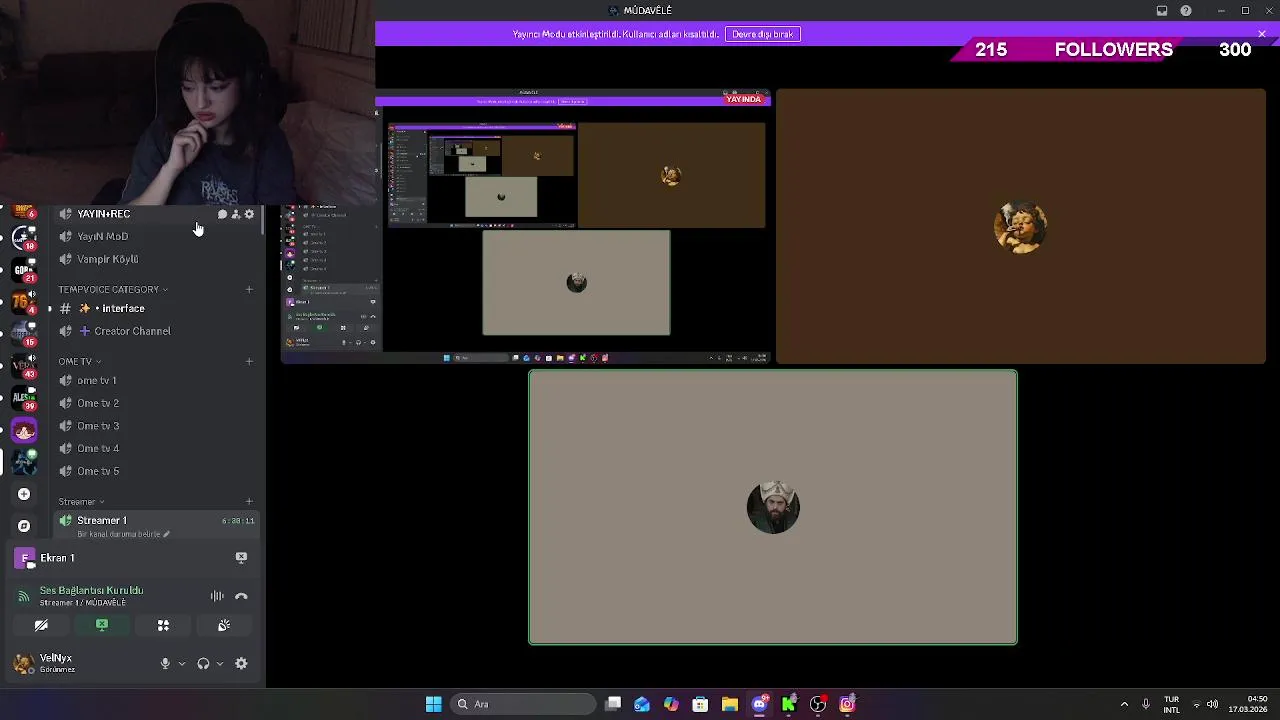The height and width of the screenshot is (720, 1280).
Task: Toggle screen share button
Action: click(x=102, y=626)
